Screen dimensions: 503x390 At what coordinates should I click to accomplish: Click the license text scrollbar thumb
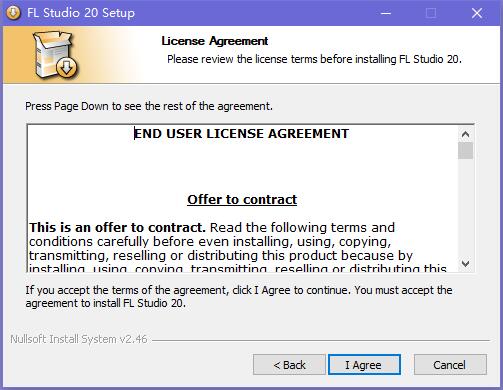(465, 151)
